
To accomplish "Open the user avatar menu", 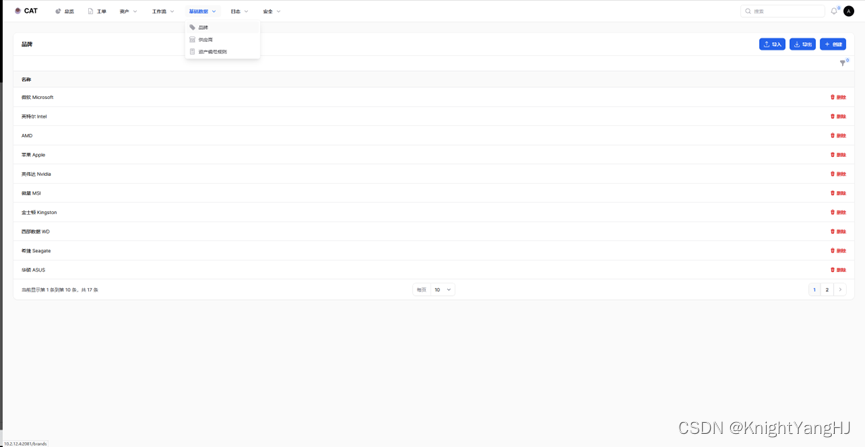I will point(848,11).
